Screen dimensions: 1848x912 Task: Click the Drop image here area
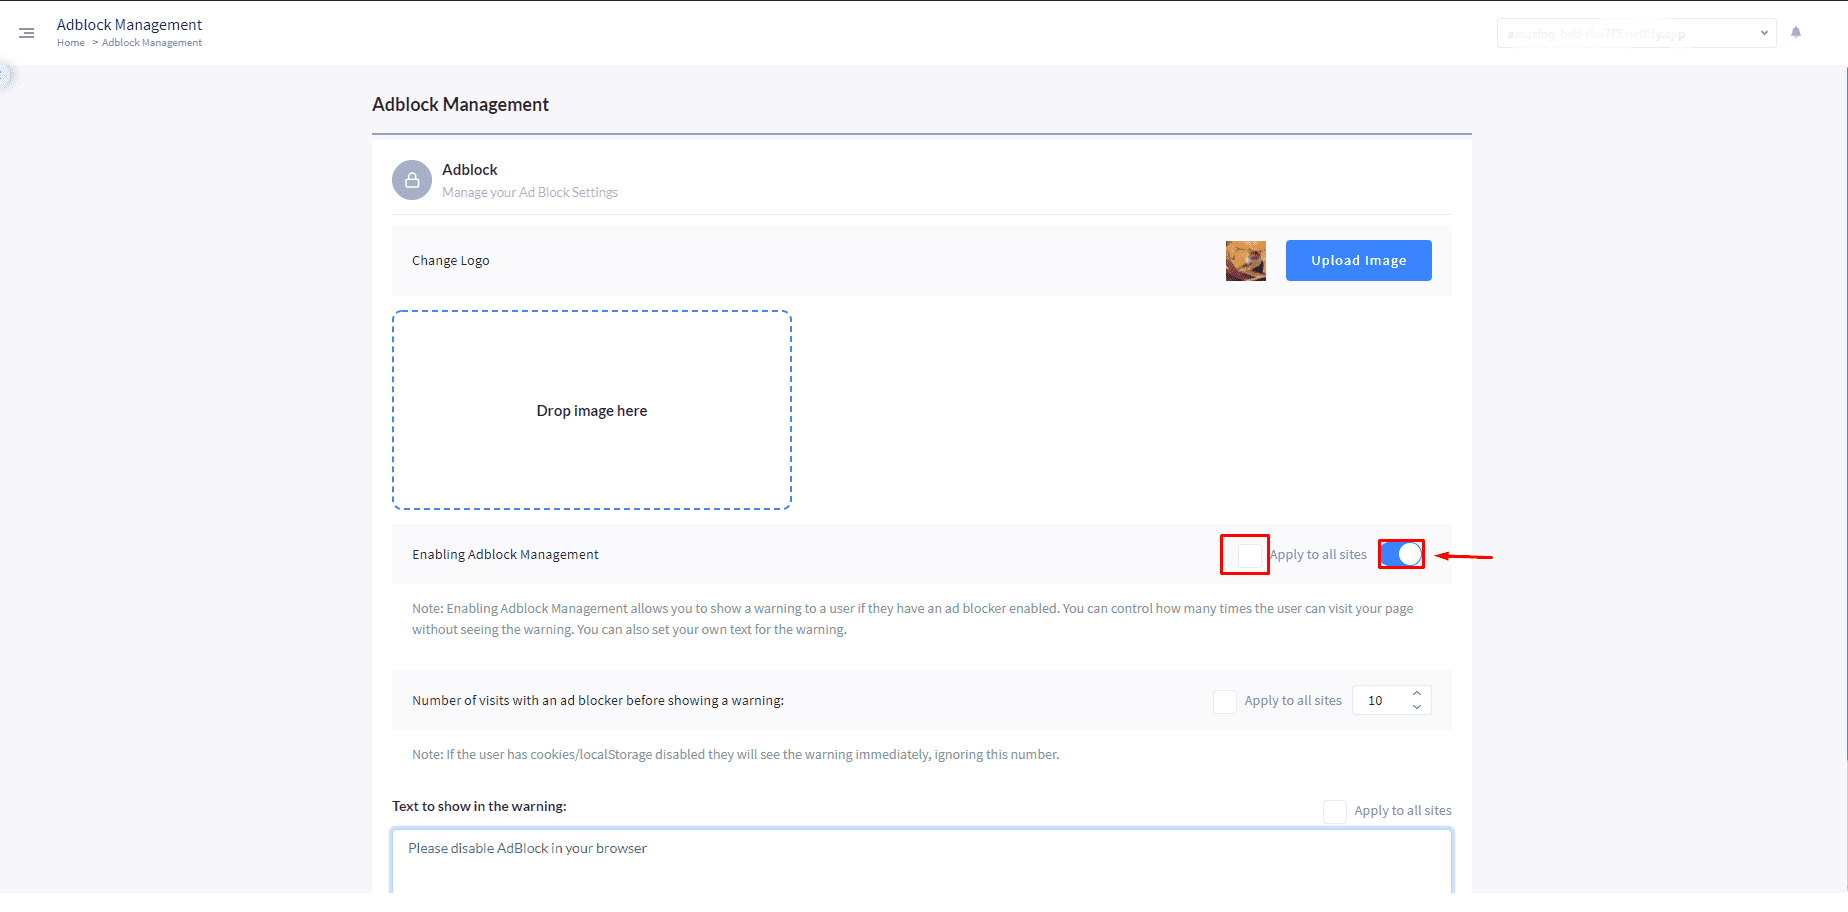[592, 410]
